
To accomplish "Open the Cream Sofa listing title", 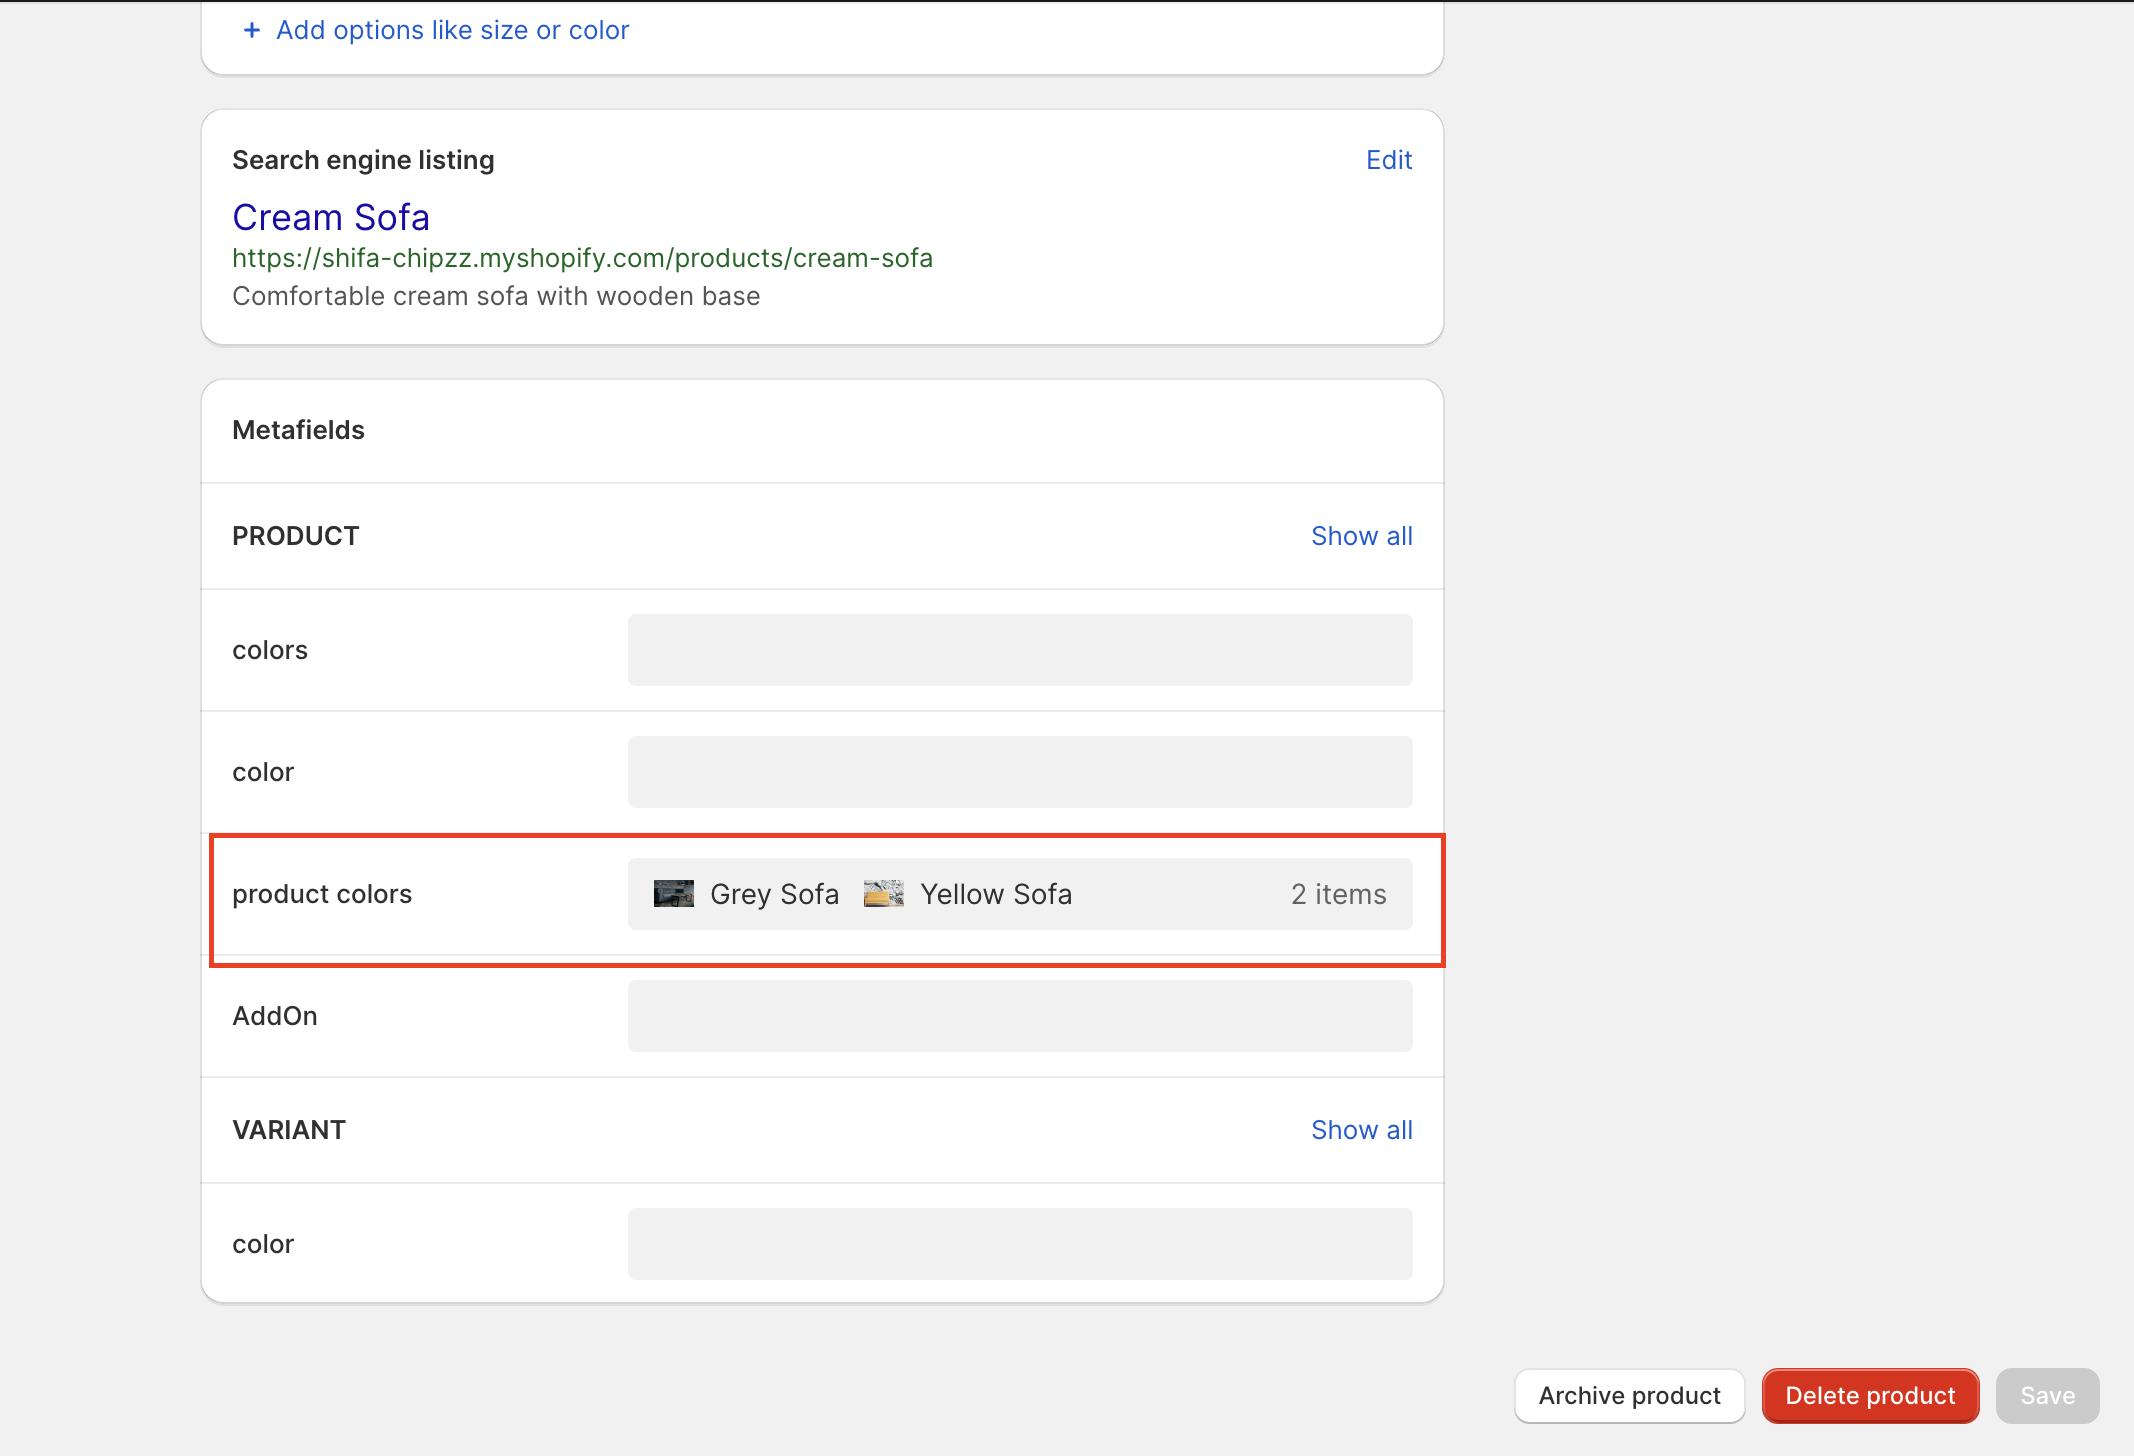I will pos(331,217).
